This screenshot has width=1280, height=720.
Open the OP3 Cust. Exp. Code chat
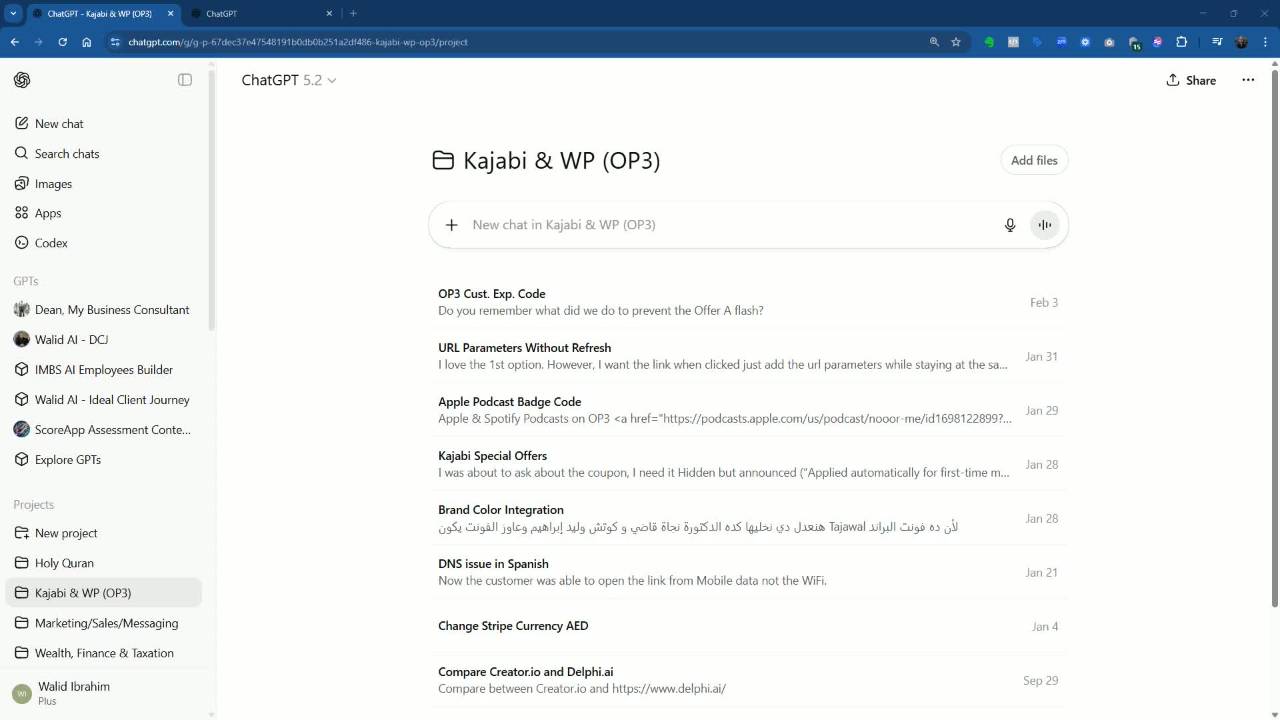491,294
